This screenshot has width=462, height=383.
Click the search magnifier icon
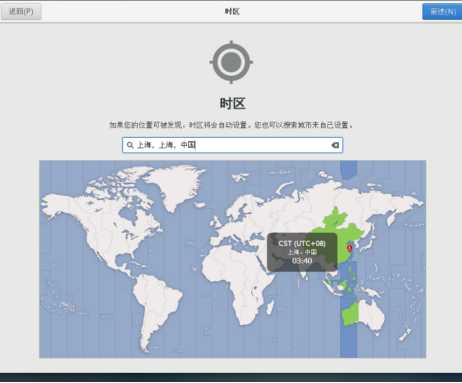(130, 145)
